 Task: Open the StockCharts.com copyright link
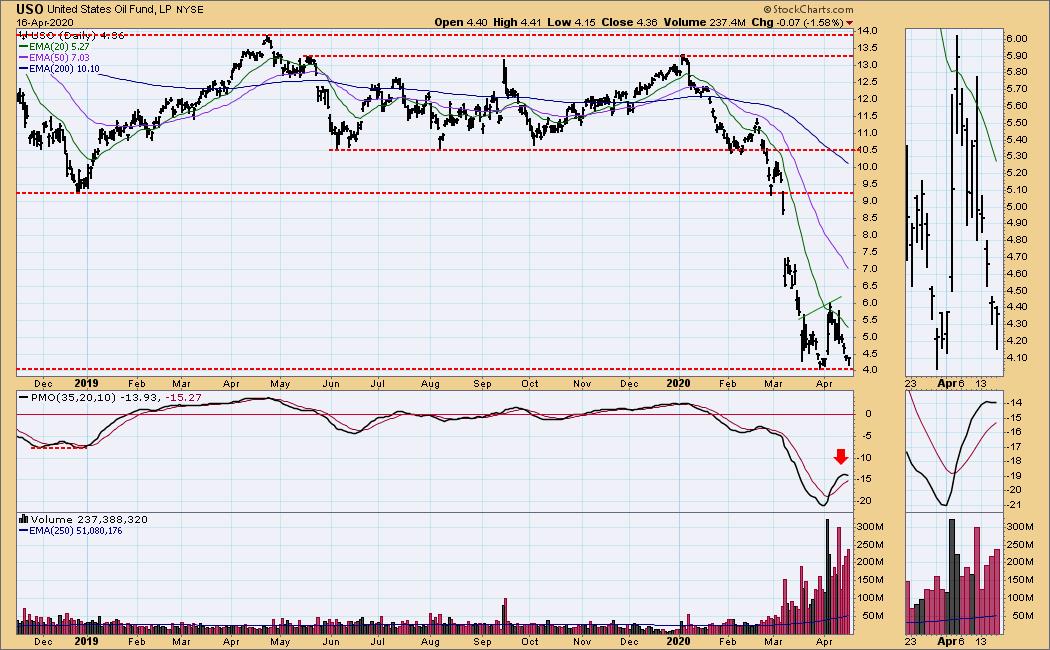[808, 9]
